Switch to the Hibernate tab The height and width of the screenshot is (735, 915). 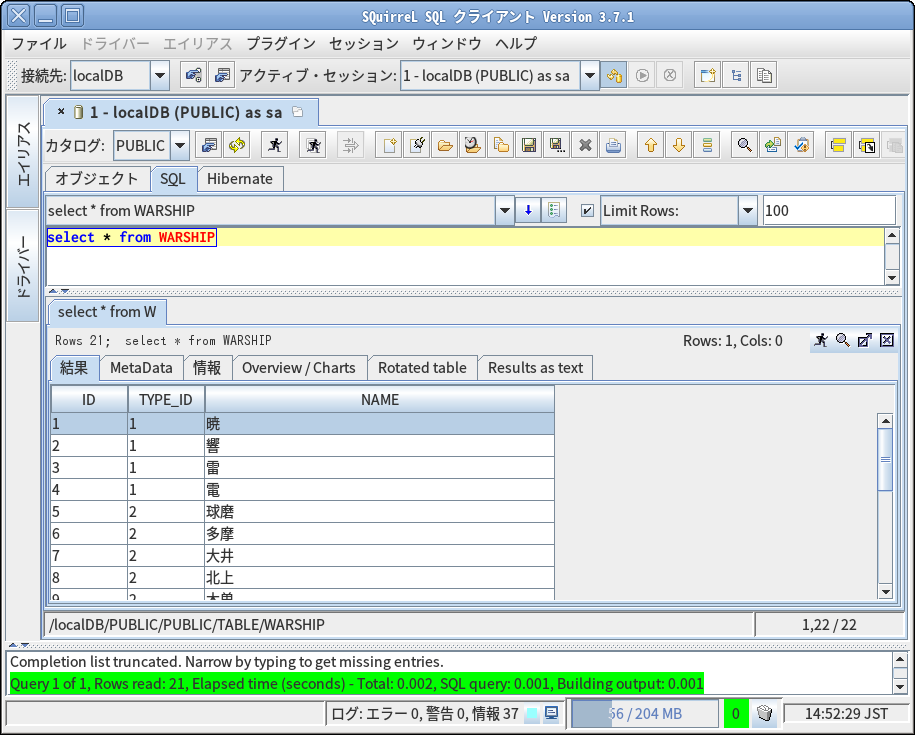pyautogui.click(x=240, y=178)
